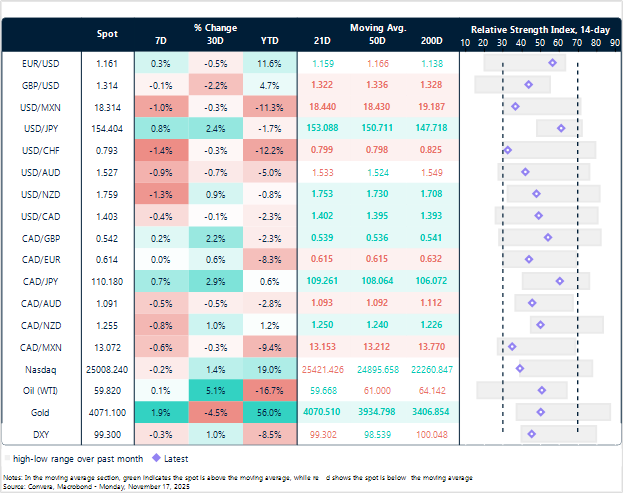Click the high-low range legend swatch

(x=9, y=459)
